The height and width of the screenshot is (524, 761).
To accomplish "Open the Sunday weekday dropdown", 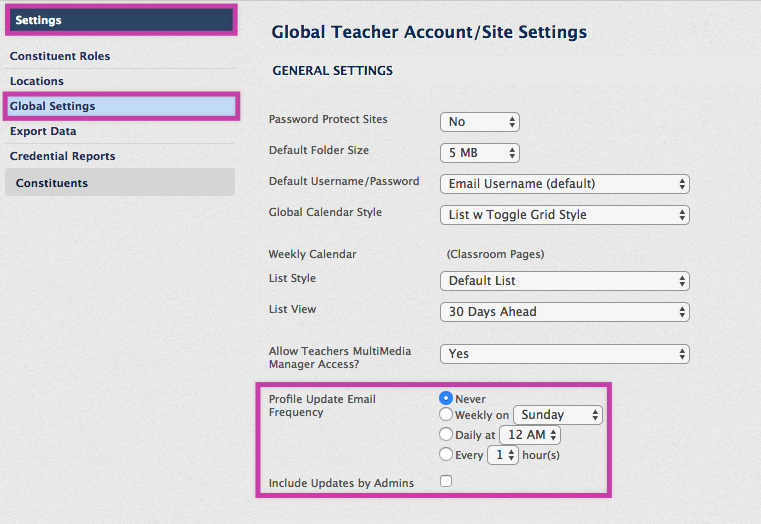I will pos(558,415).
